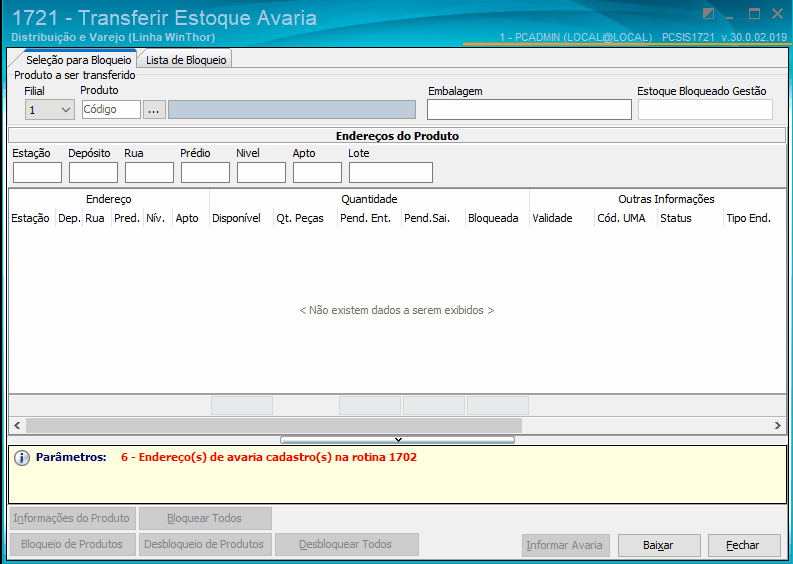
Task: Click the Desbloquear Todos button
Action: (x=346, y=544)
